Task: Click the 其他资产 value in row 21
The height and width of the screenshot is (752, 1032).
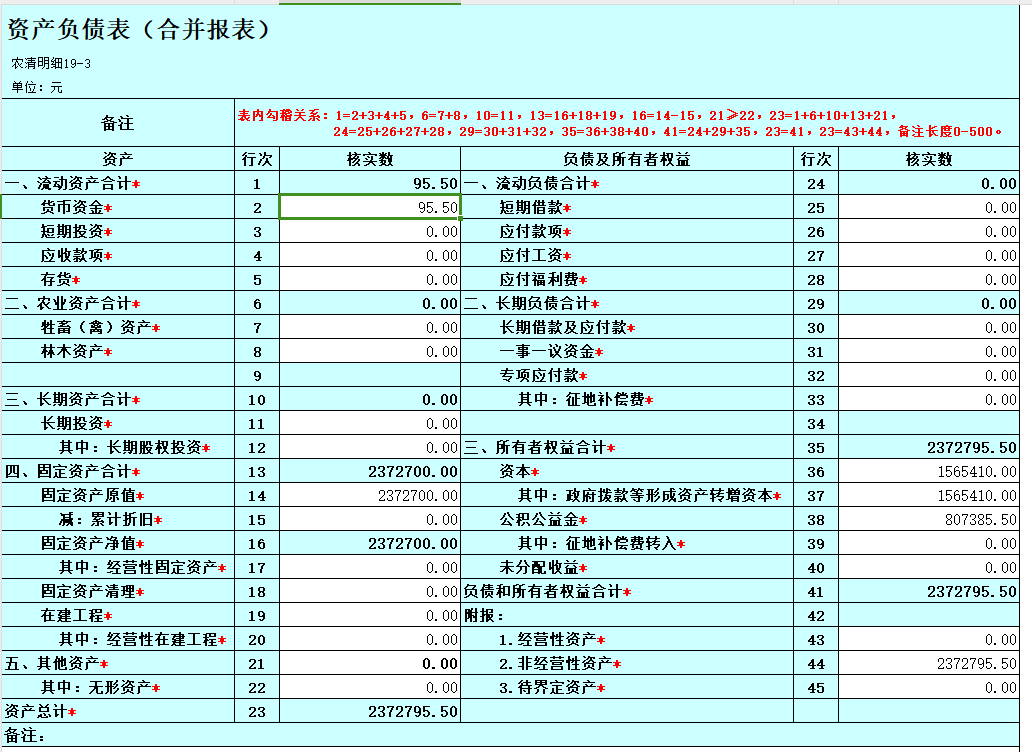Action: click(370, 663)
